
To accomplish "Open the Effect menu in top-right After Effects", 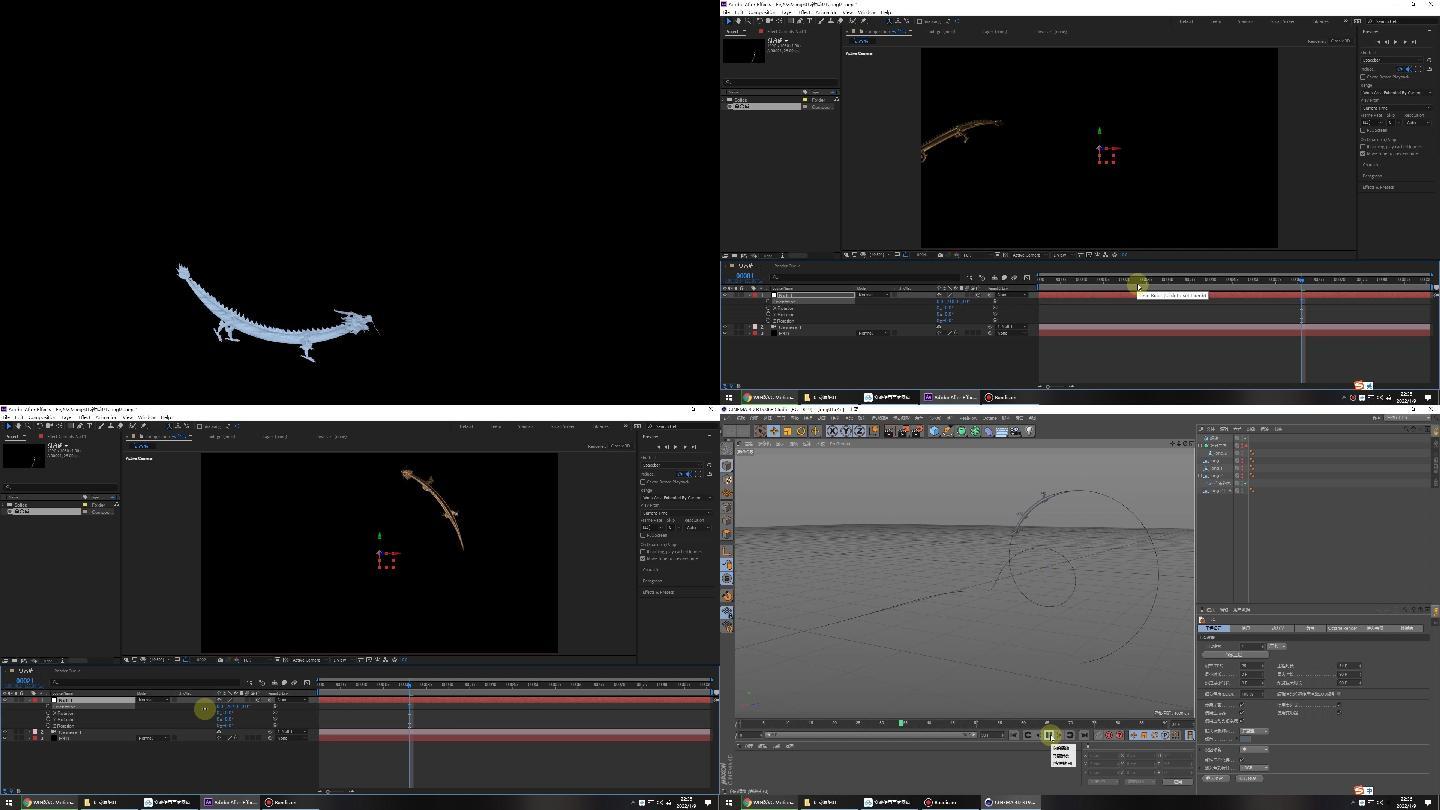I will (804, 12).
